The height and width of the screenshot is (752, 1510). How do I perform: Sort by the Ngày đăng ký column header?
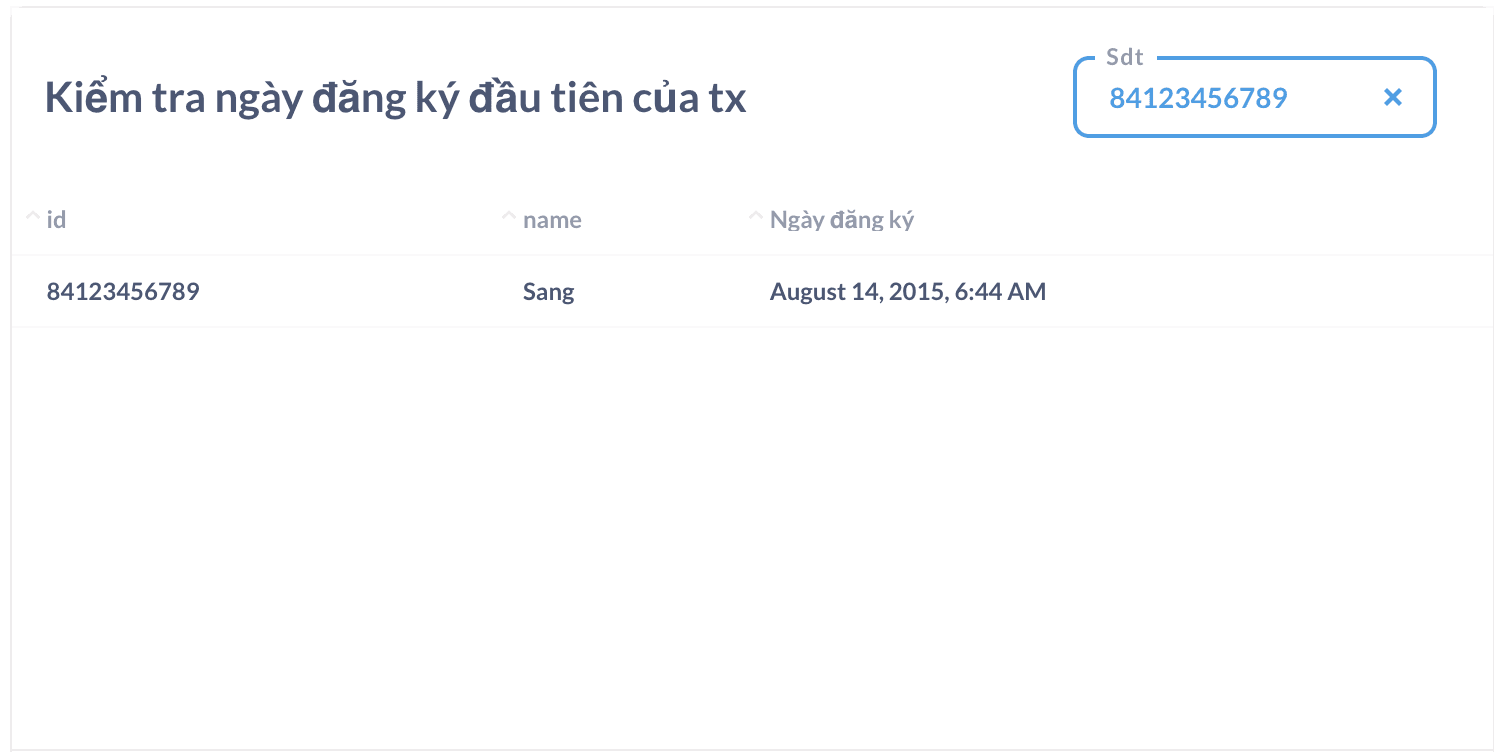click(x=841, y=220)
